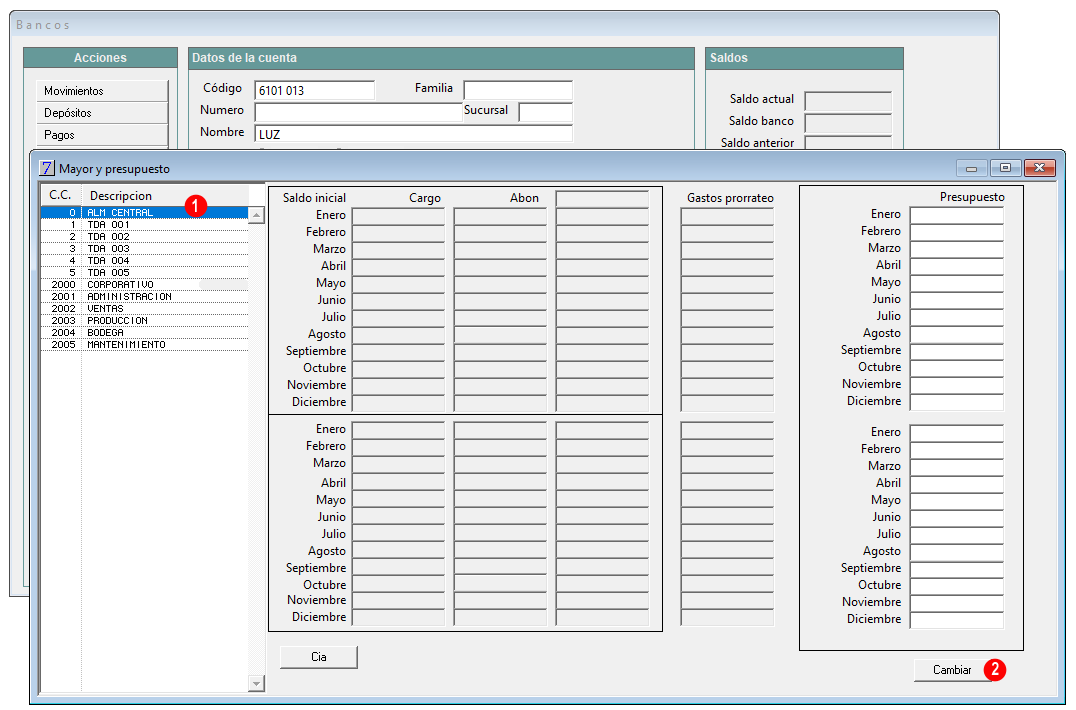Select the TDA 003 cost center row

point(145,248)
